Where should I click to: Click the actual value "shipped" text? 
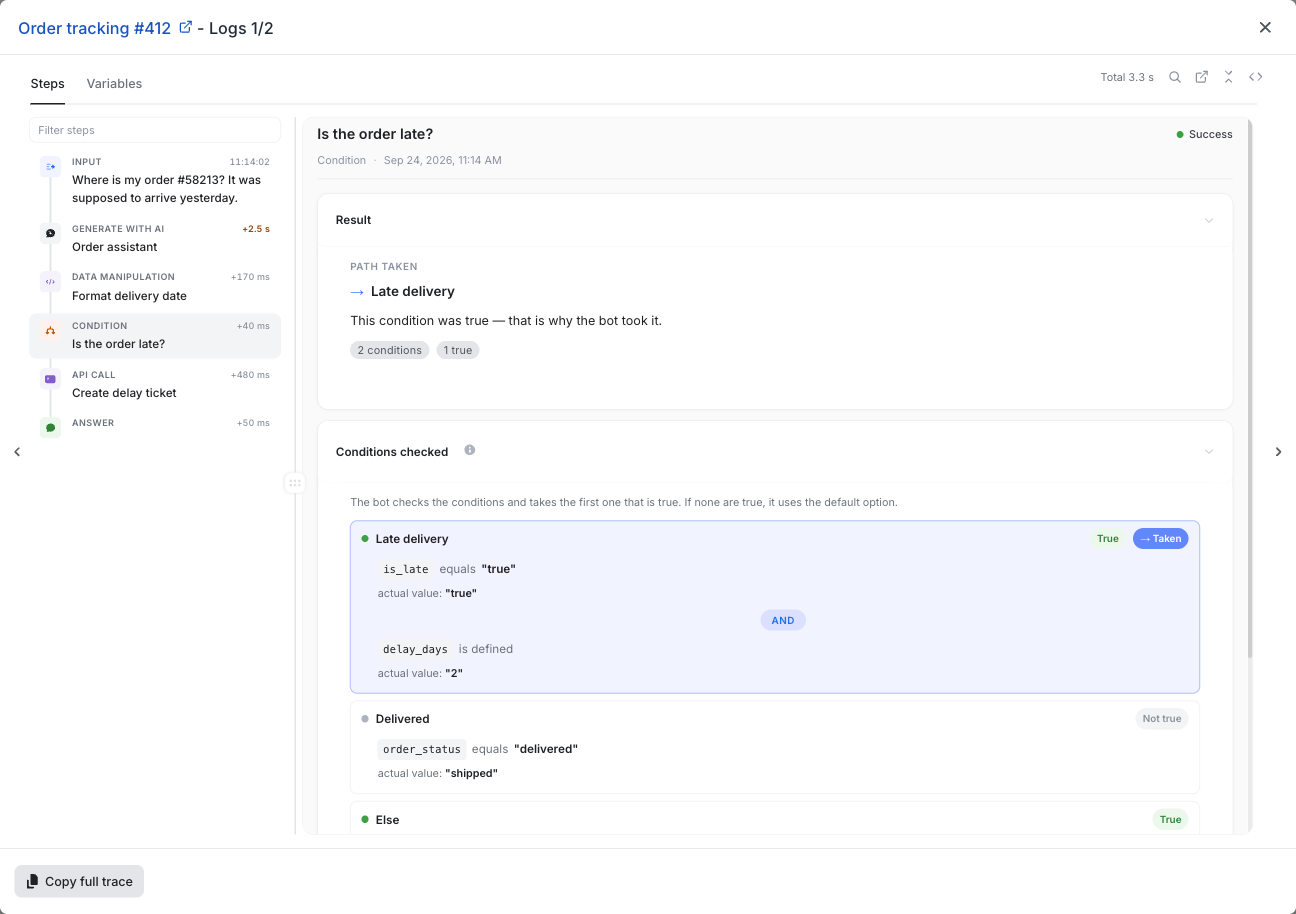[x=471, y=773]
